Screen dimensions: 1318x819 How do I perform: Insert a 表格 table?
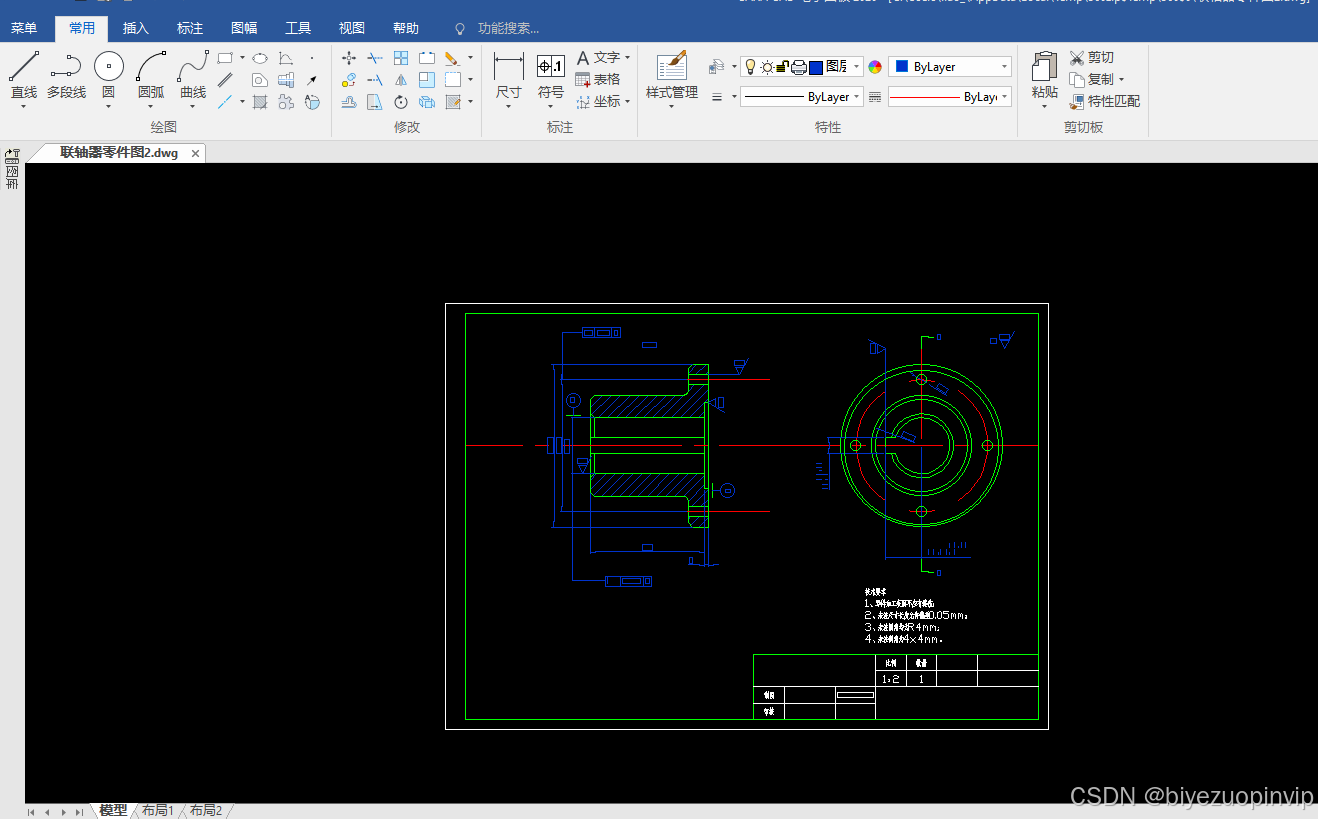click(x=598, y=79)
